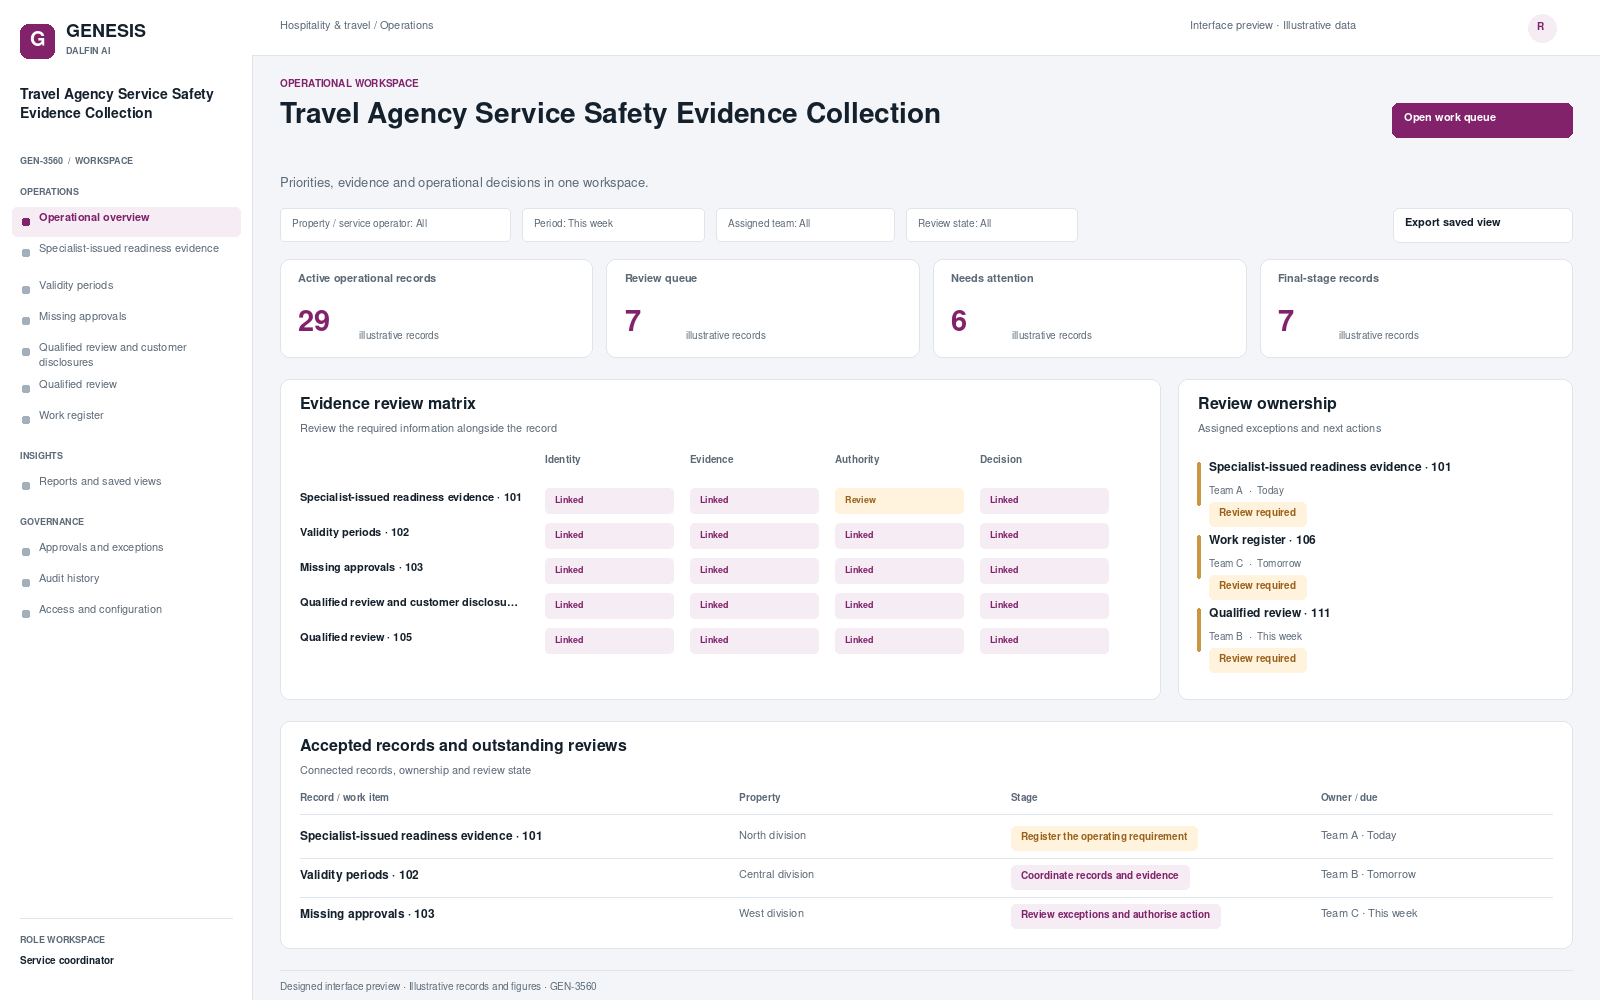Click Decision Linked chip for Qualified review · 105
This screenshot has height=1000, width=1600.
1044,641
